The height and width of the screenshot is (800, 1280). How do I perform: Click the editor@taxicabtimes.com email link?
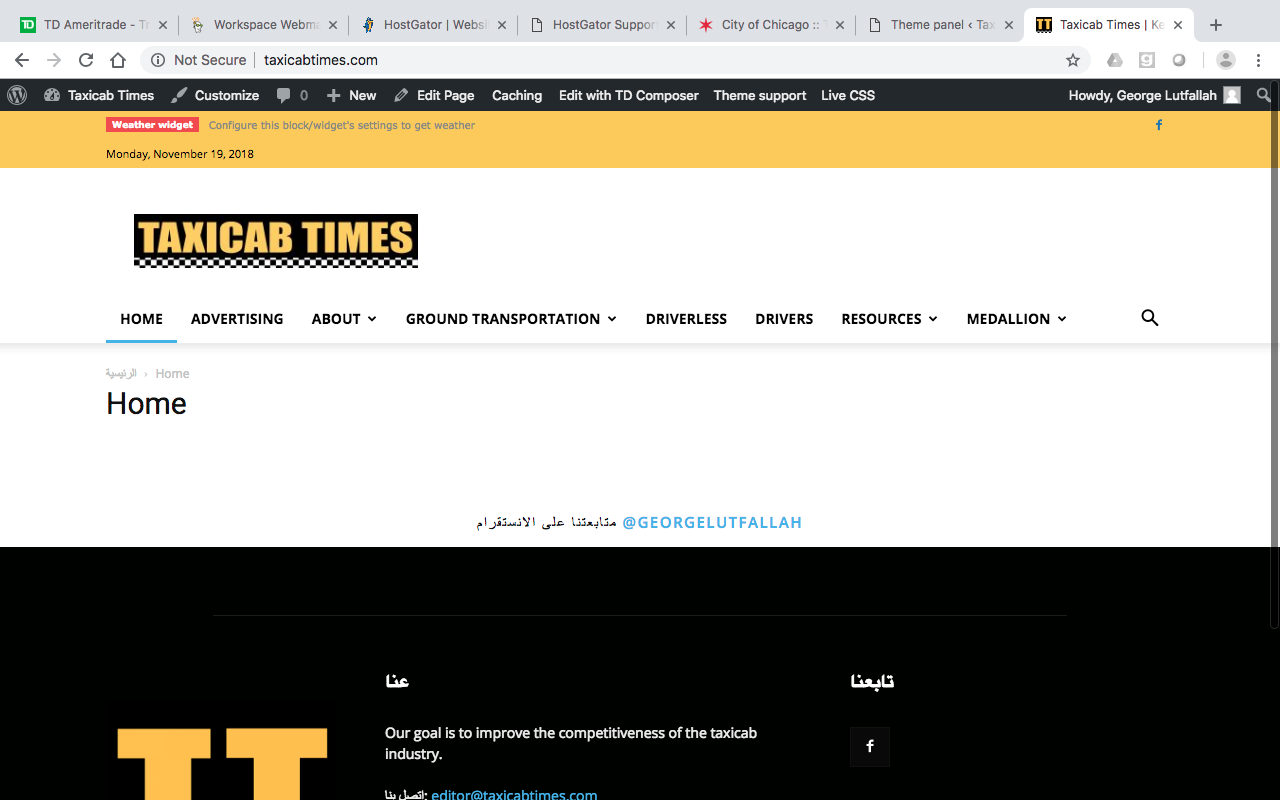[514, 795]
